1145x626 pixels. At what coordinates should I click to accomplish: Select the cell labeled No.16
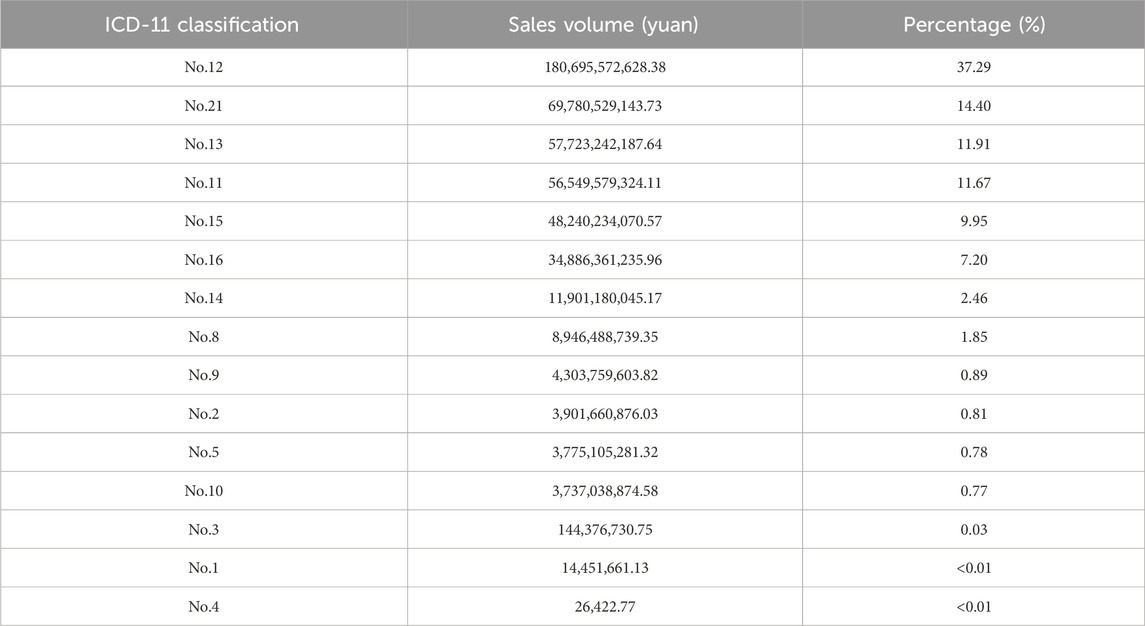click(x=204, y=260)
